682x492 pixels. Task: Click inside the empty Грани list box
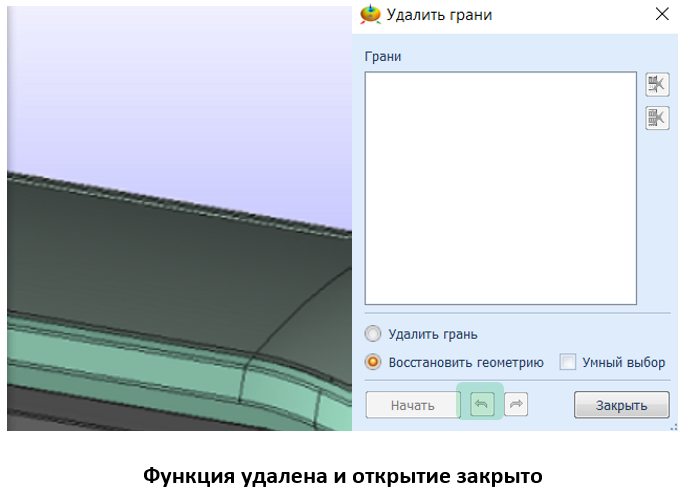(x=500, y=187)
